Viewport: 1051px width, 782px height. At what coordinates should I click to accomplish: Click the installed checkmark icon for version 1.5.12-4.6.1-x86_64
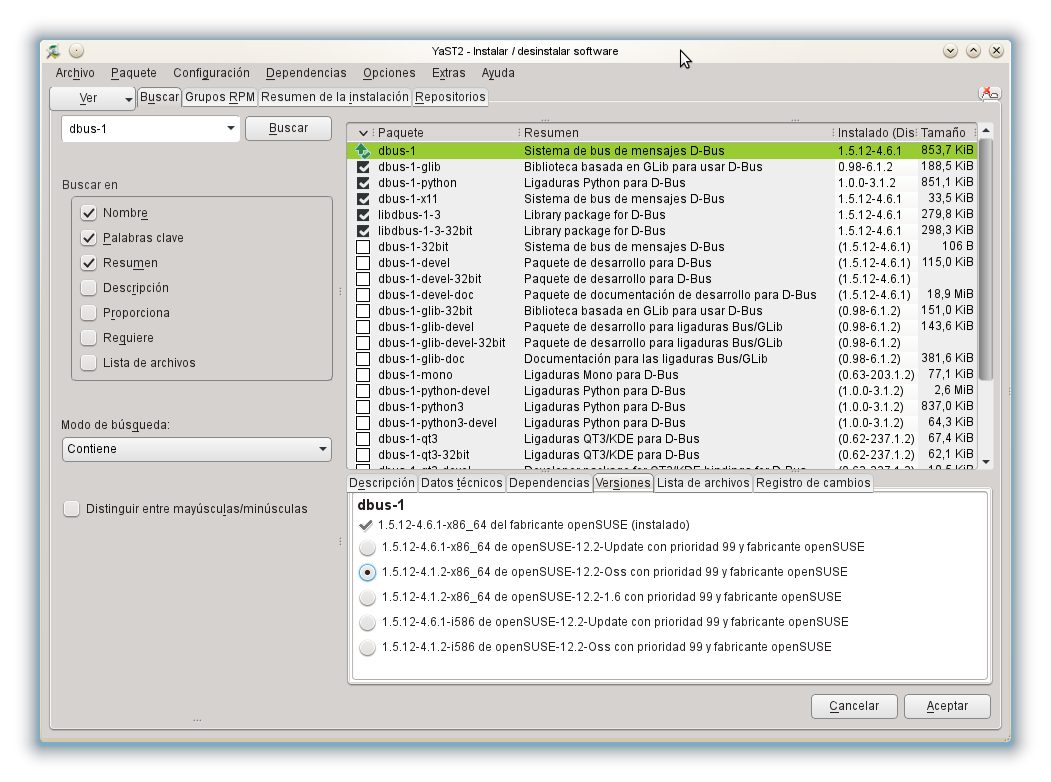pos(366,525)
